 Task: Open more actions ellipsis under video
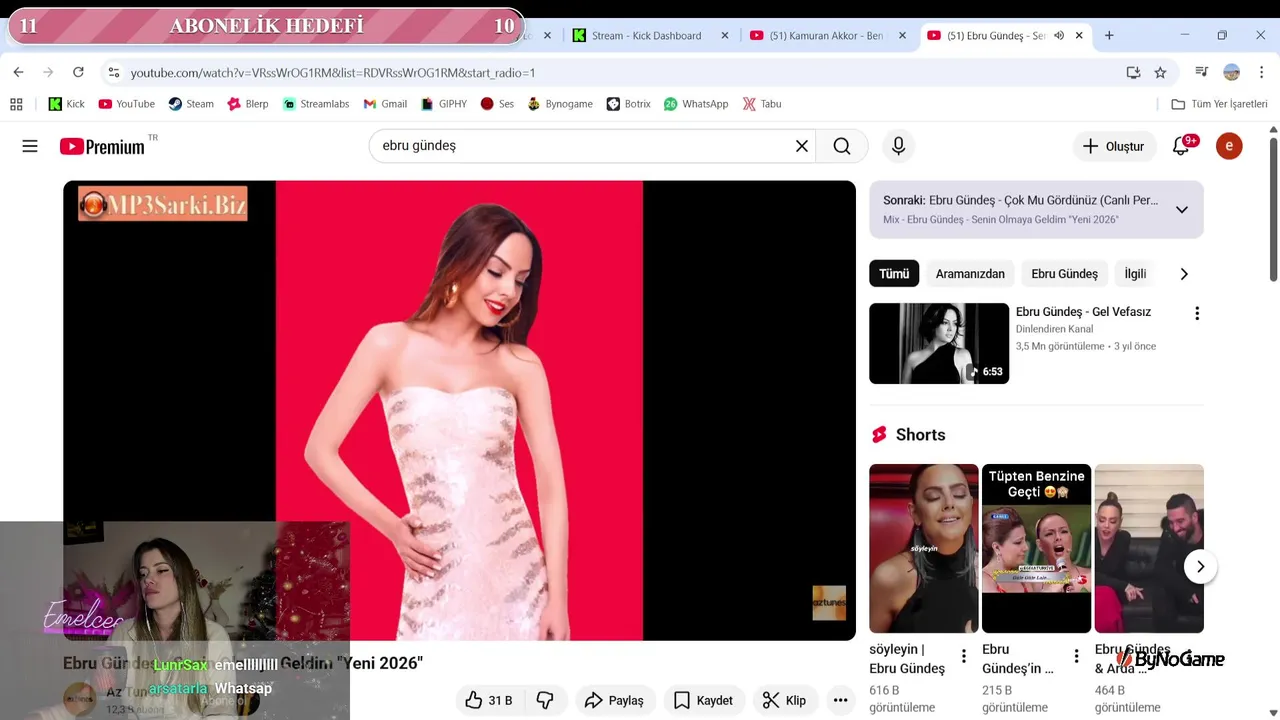pyautogui.click(x=840, y=700)
